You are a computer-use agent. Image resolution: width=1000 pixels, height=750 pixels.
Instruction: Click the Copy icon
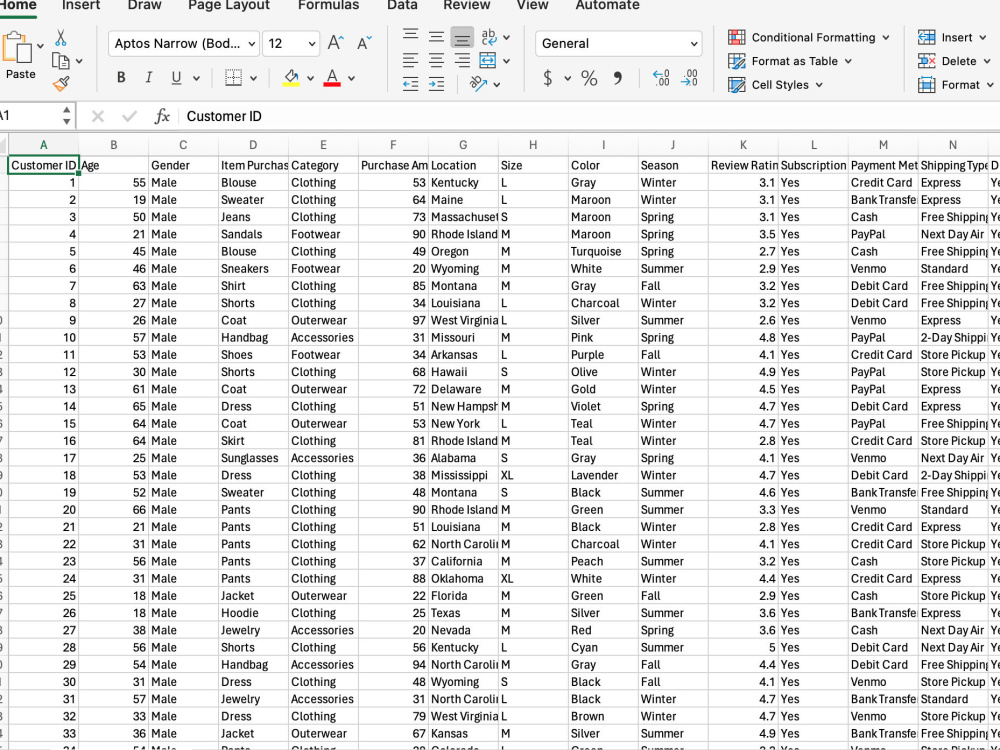click(x=61, y=61)
